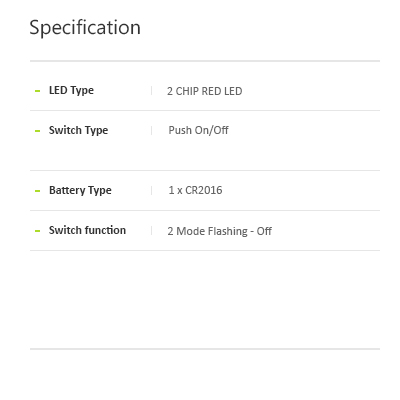Screen dimensions: 400x400
Task: Click the green dash beside Battery Type
Action: (38, 191)
